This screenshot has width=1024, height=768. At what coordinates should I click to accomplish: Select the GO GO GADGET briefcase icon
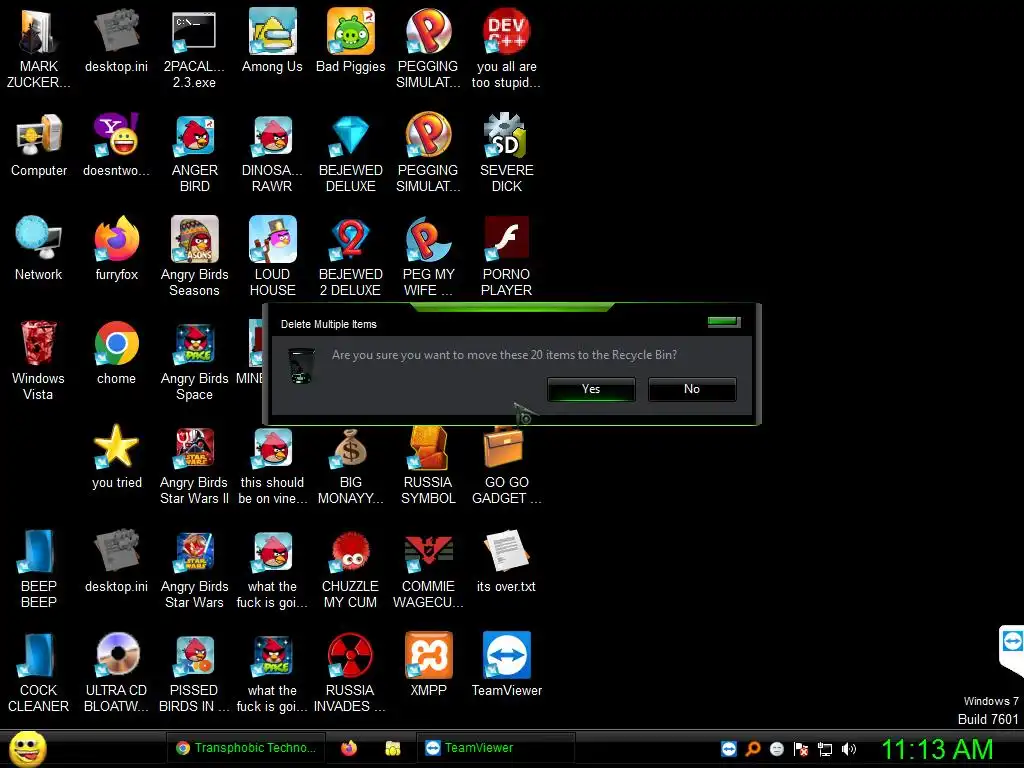pyautogui.click(x=506, y=465)
